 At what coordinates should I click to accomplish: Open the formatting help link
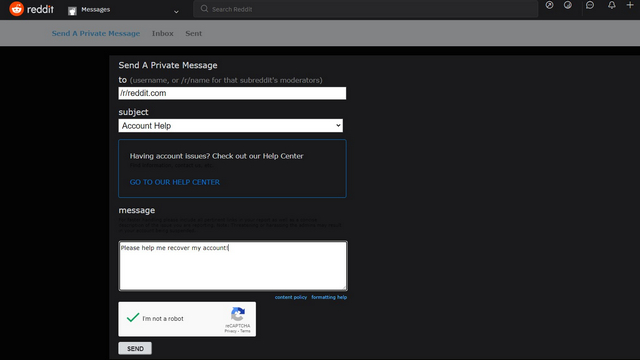(329, 297)
